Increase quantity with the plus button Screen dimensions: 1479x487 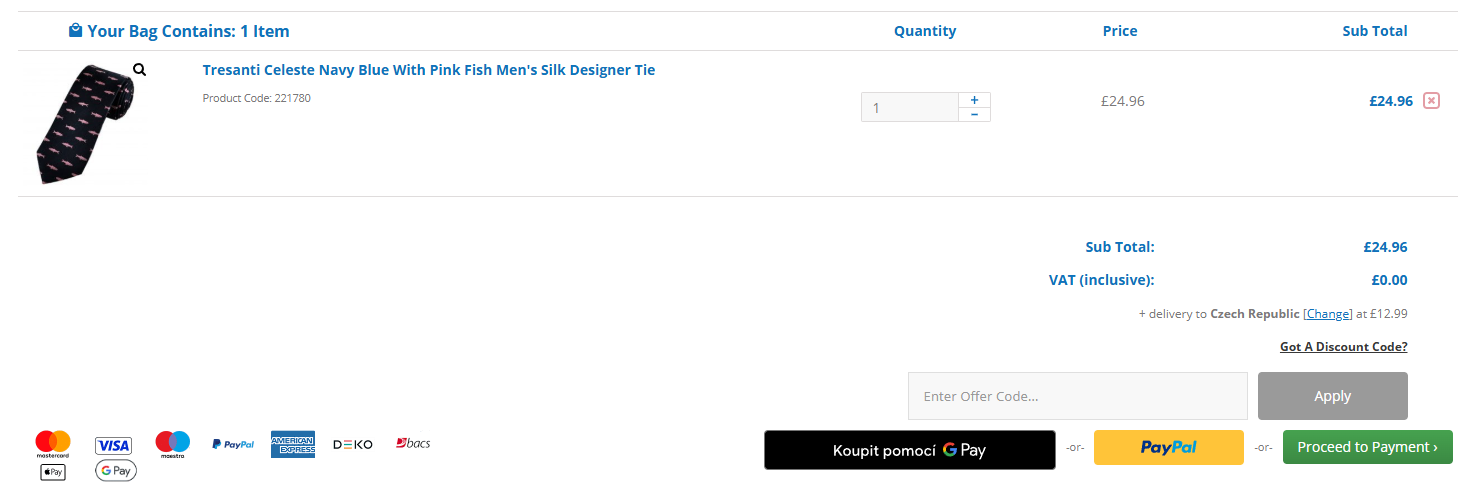(974, 100)
